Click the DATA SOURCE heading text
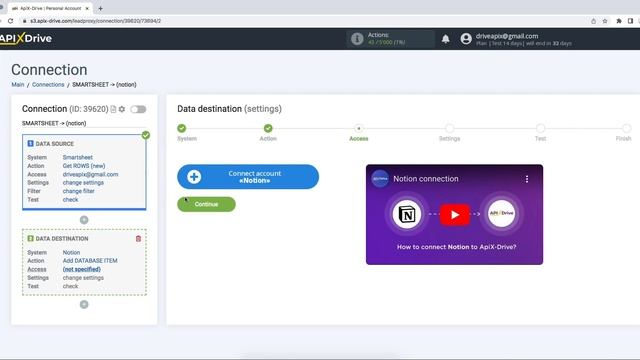This screenshot has width=640, height=360. click(55, 144)
